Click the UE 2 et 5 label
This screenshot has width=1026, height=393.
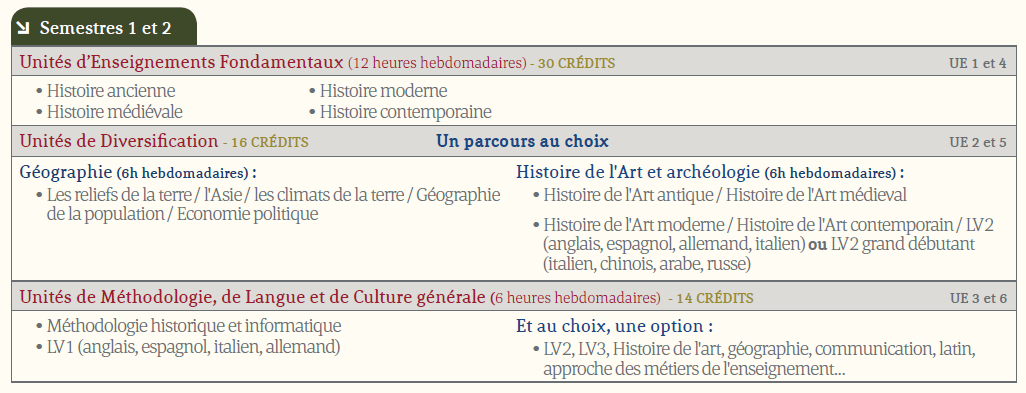978,142
